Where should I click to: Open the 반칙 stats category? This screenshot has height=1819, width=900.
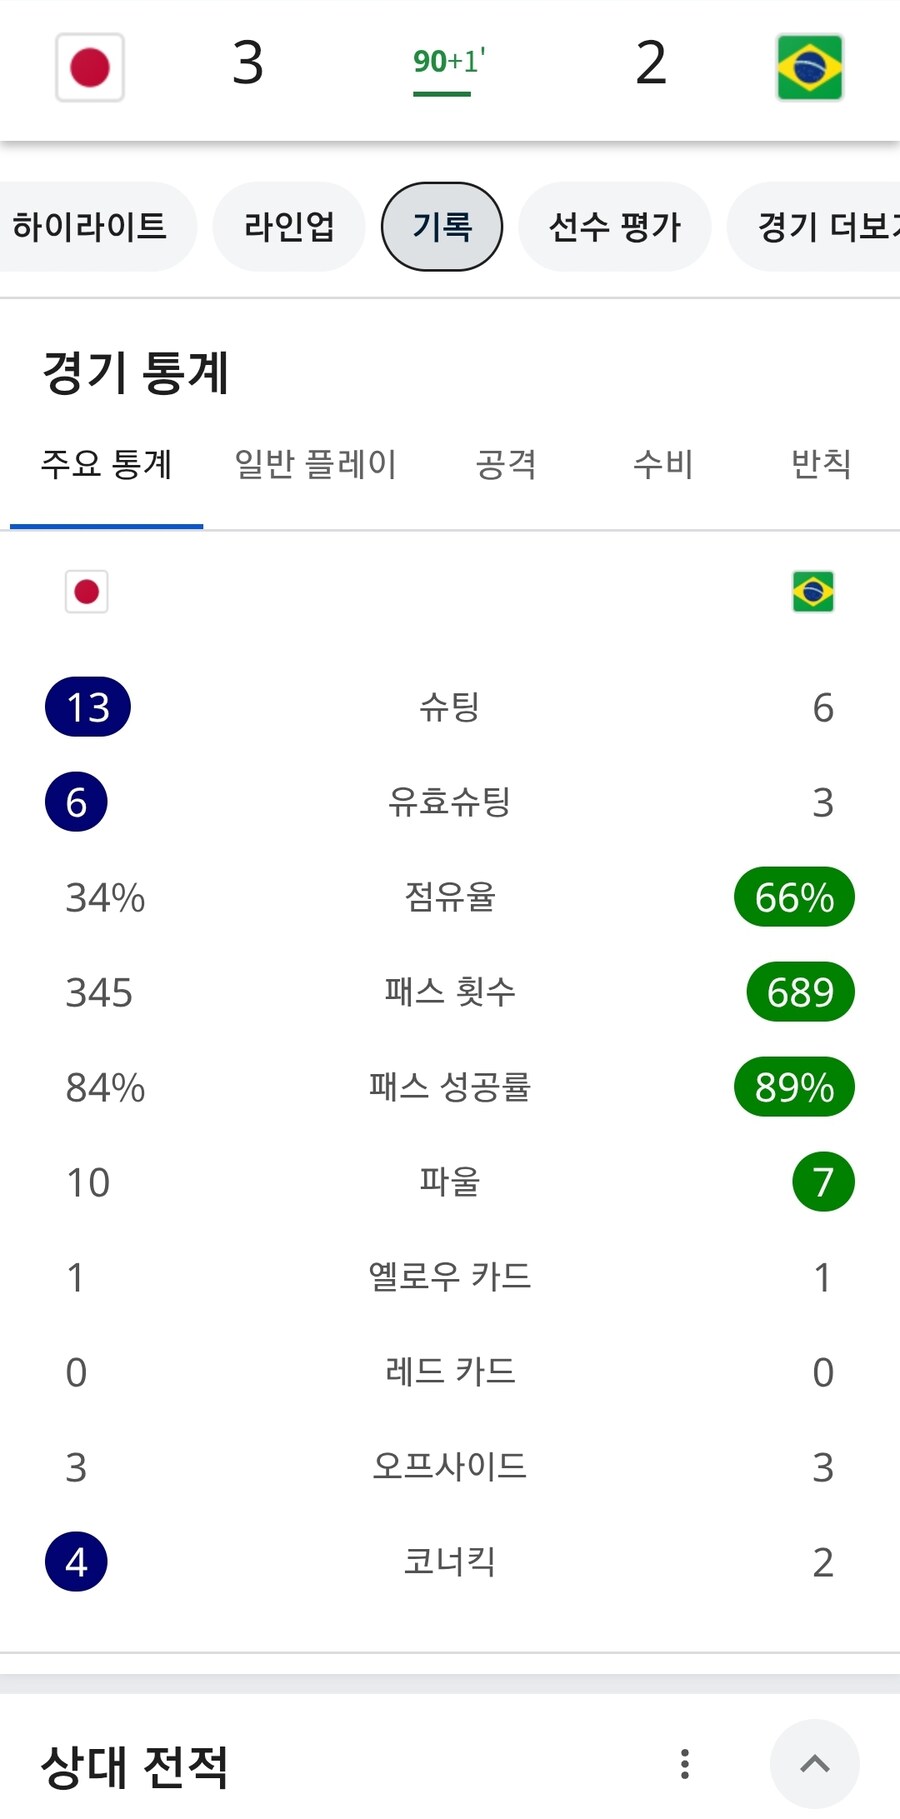[x=821, y=465]
